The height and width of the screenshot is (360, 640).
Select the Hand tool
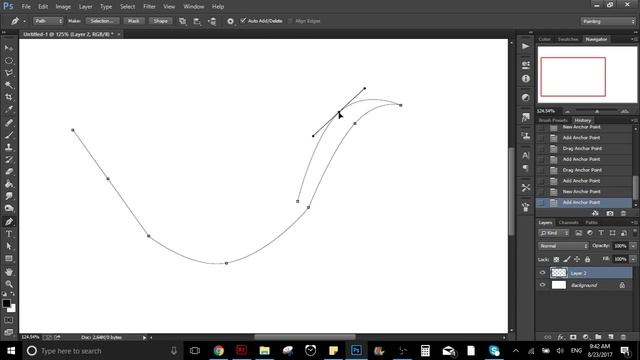(9, 272)
